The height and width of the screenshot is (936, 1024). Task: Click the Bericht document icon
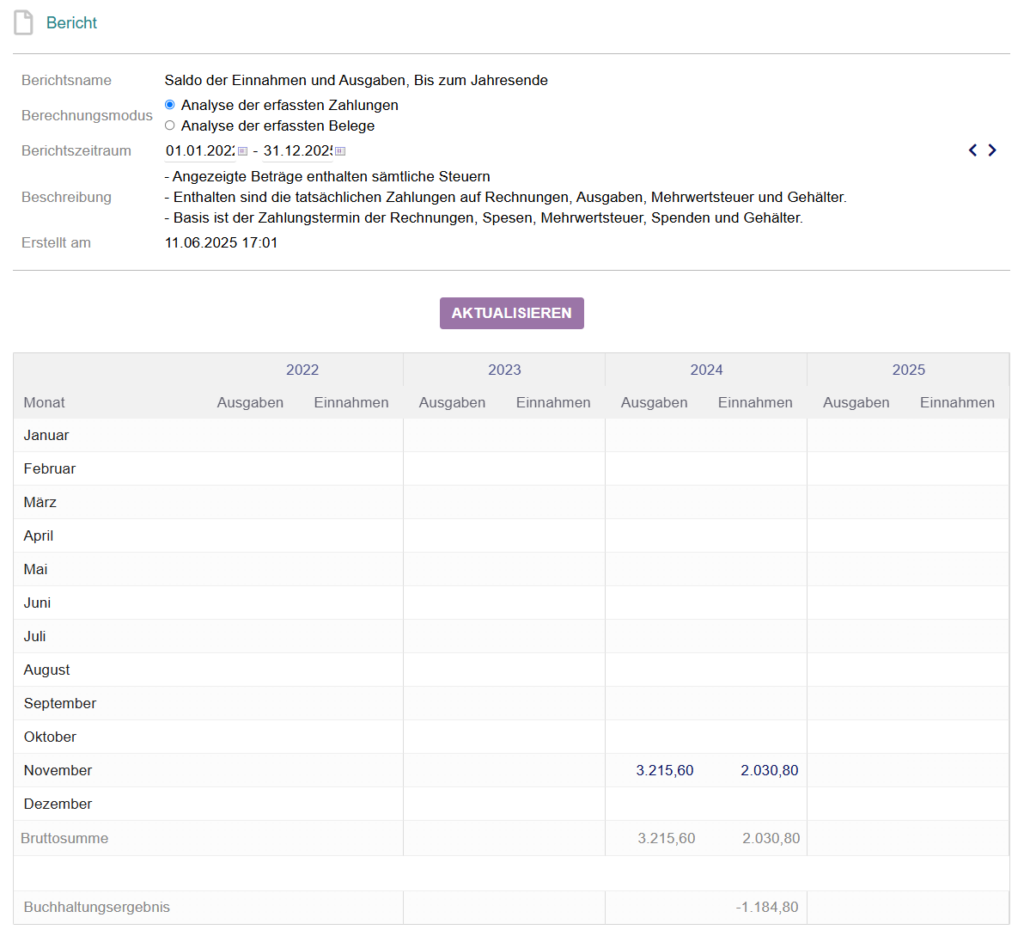(23, 22)
